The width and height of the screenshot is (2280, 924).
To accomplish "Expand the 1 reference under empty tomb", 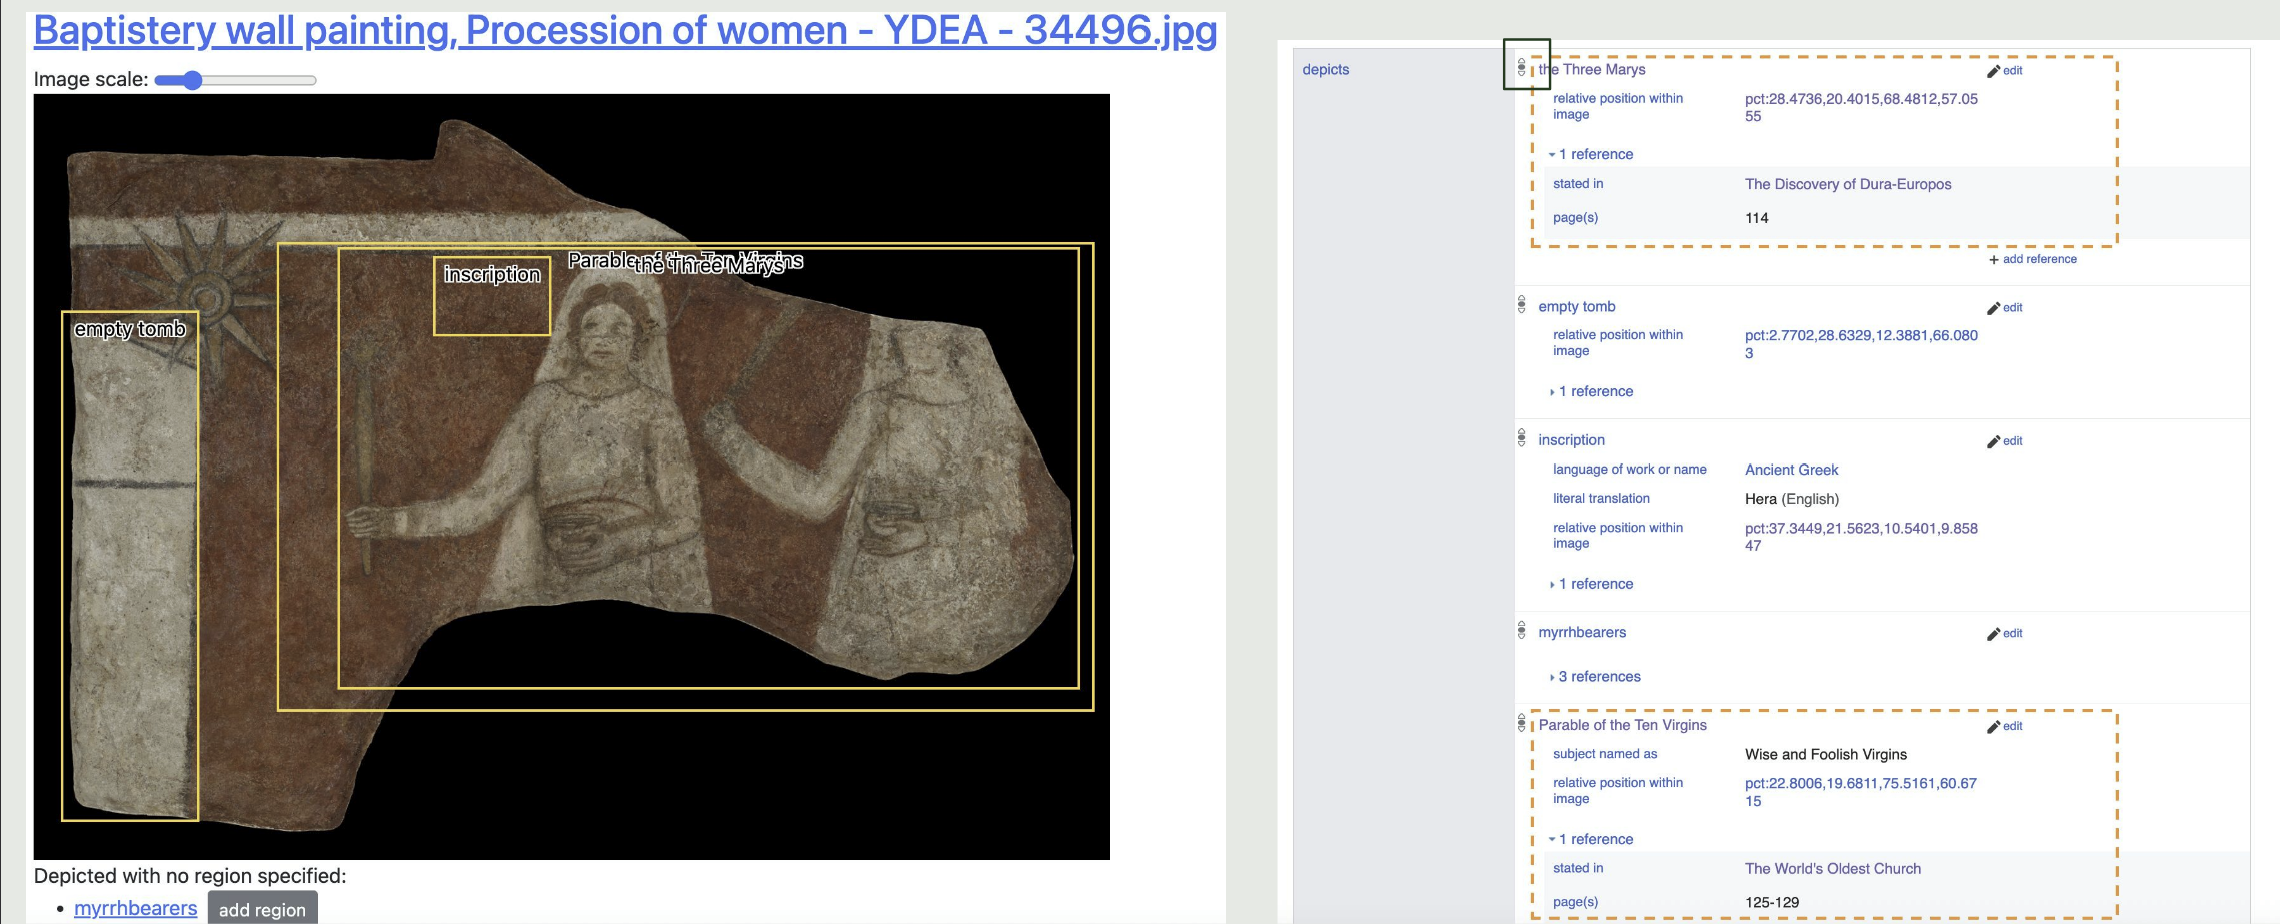I will [1594, 391].
